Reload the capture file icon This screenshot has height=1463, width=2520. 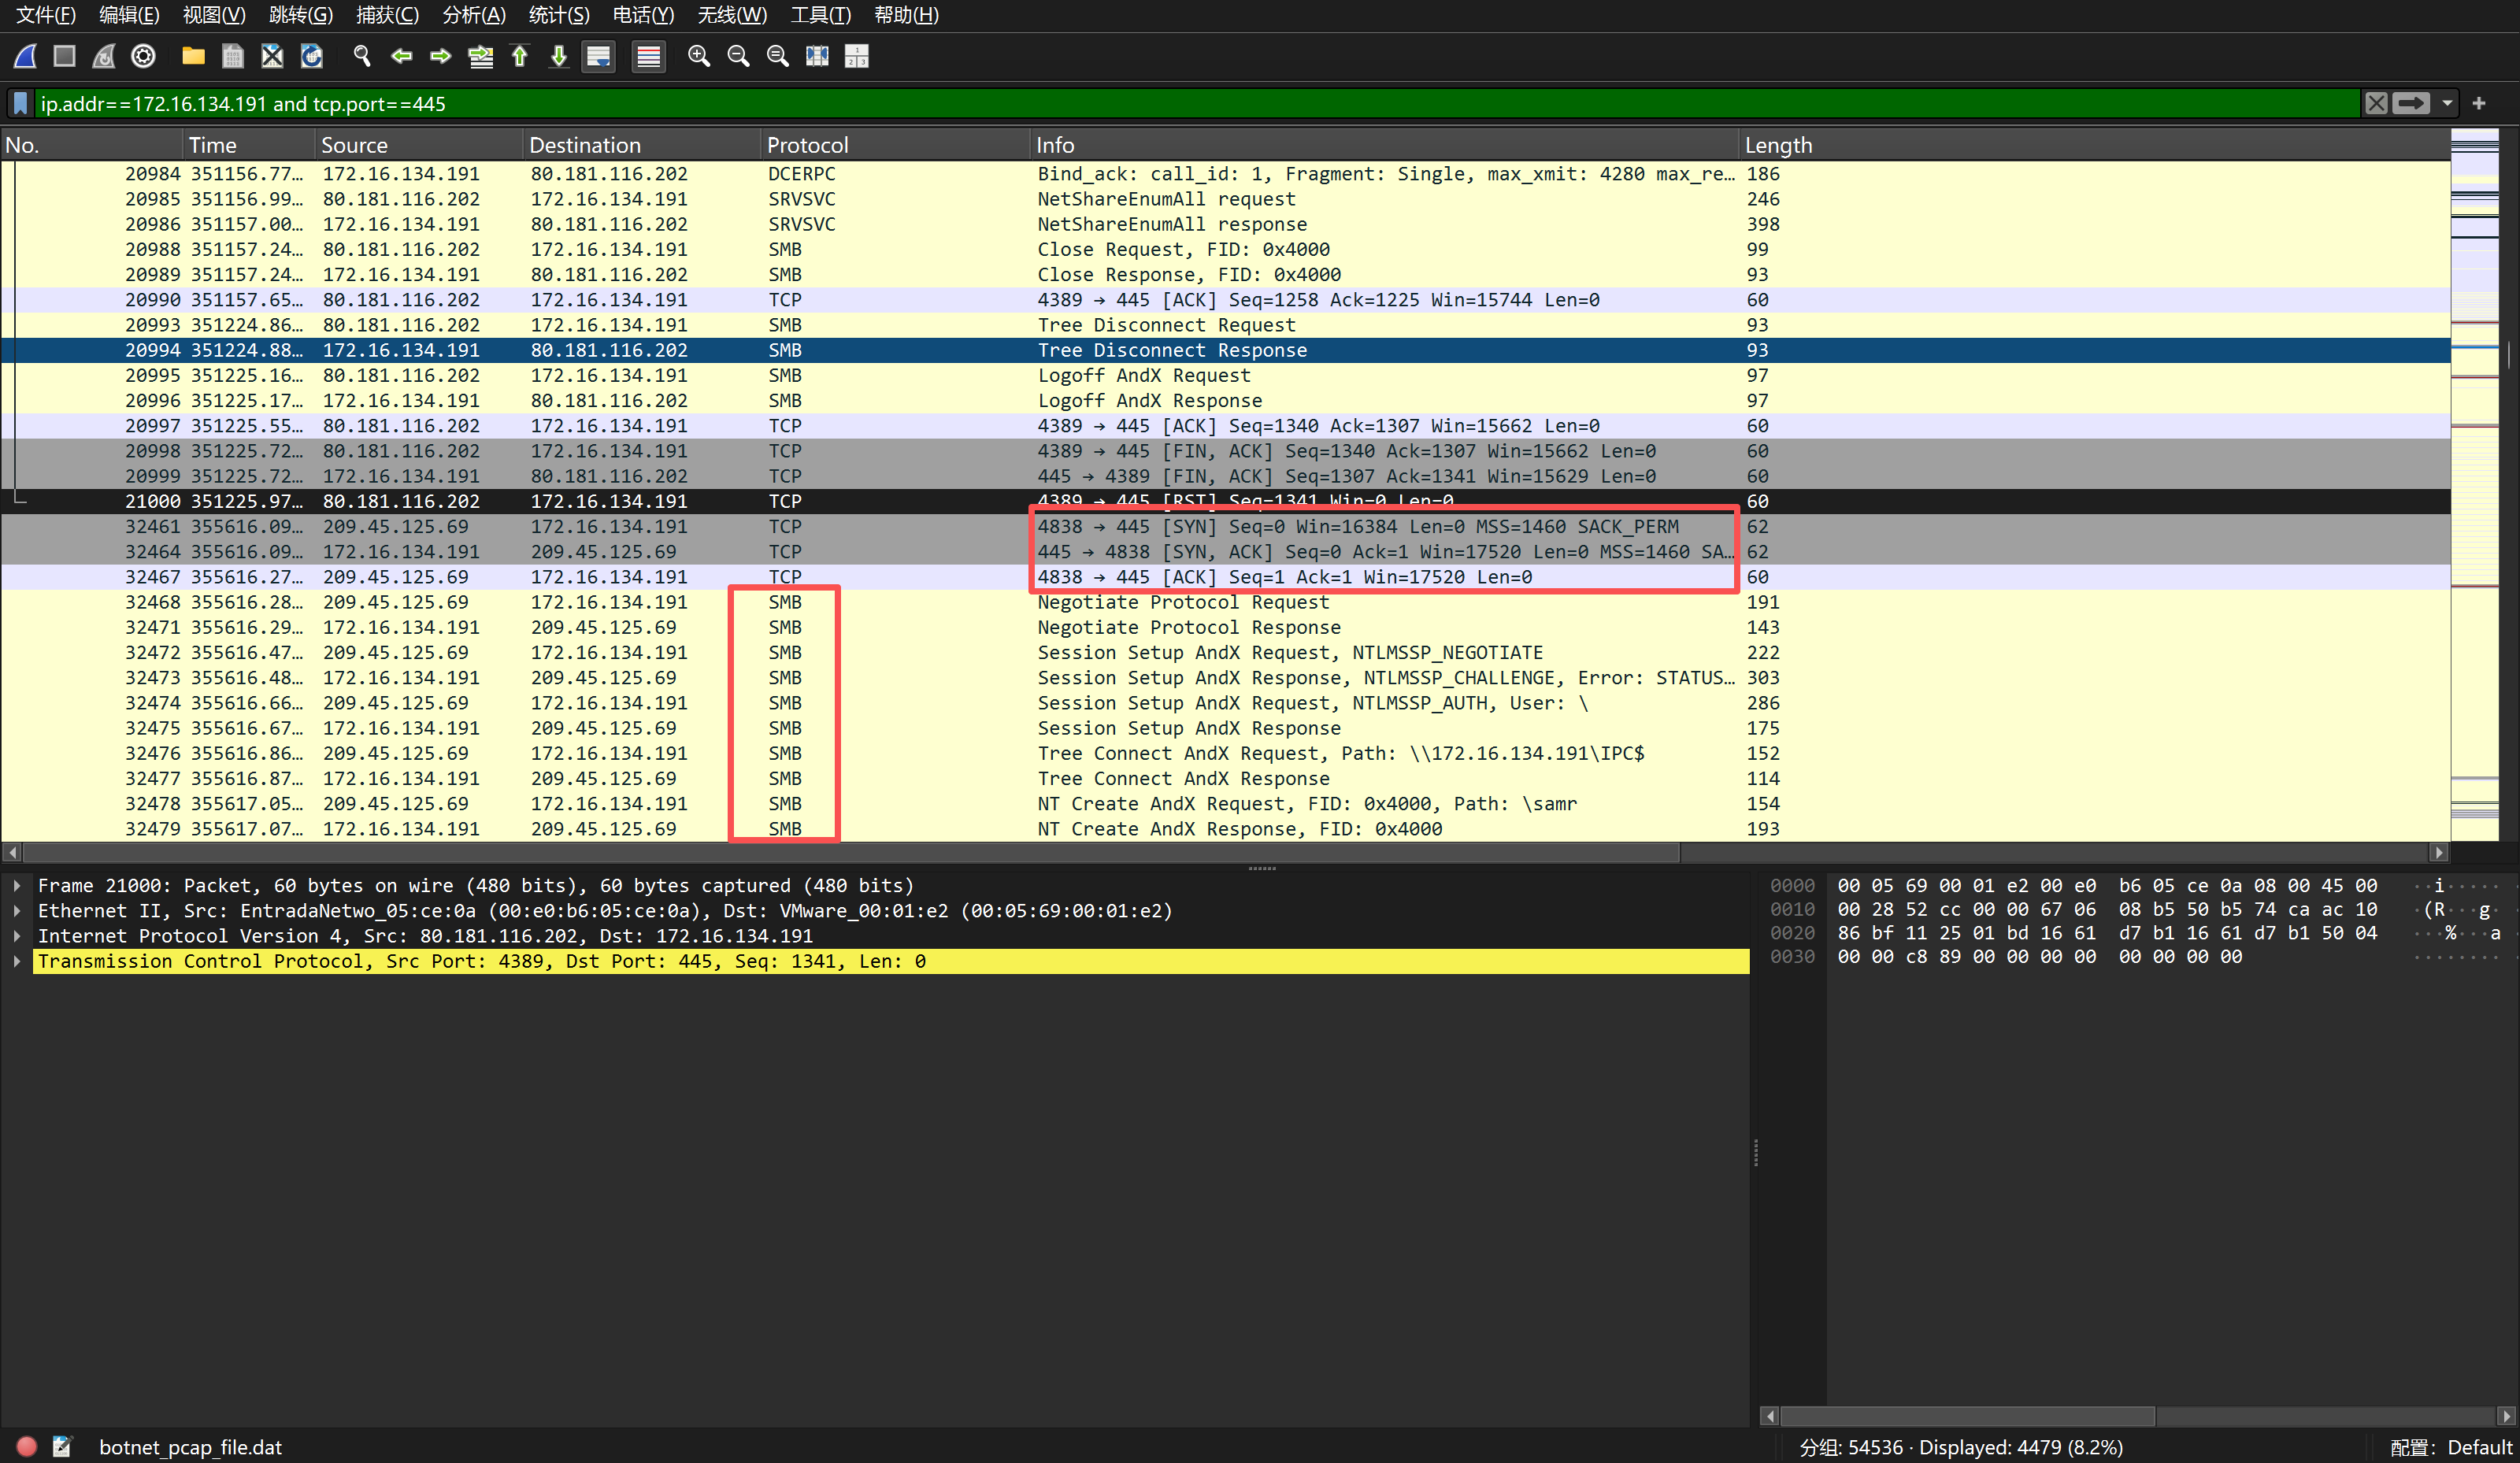coord(312,57)
